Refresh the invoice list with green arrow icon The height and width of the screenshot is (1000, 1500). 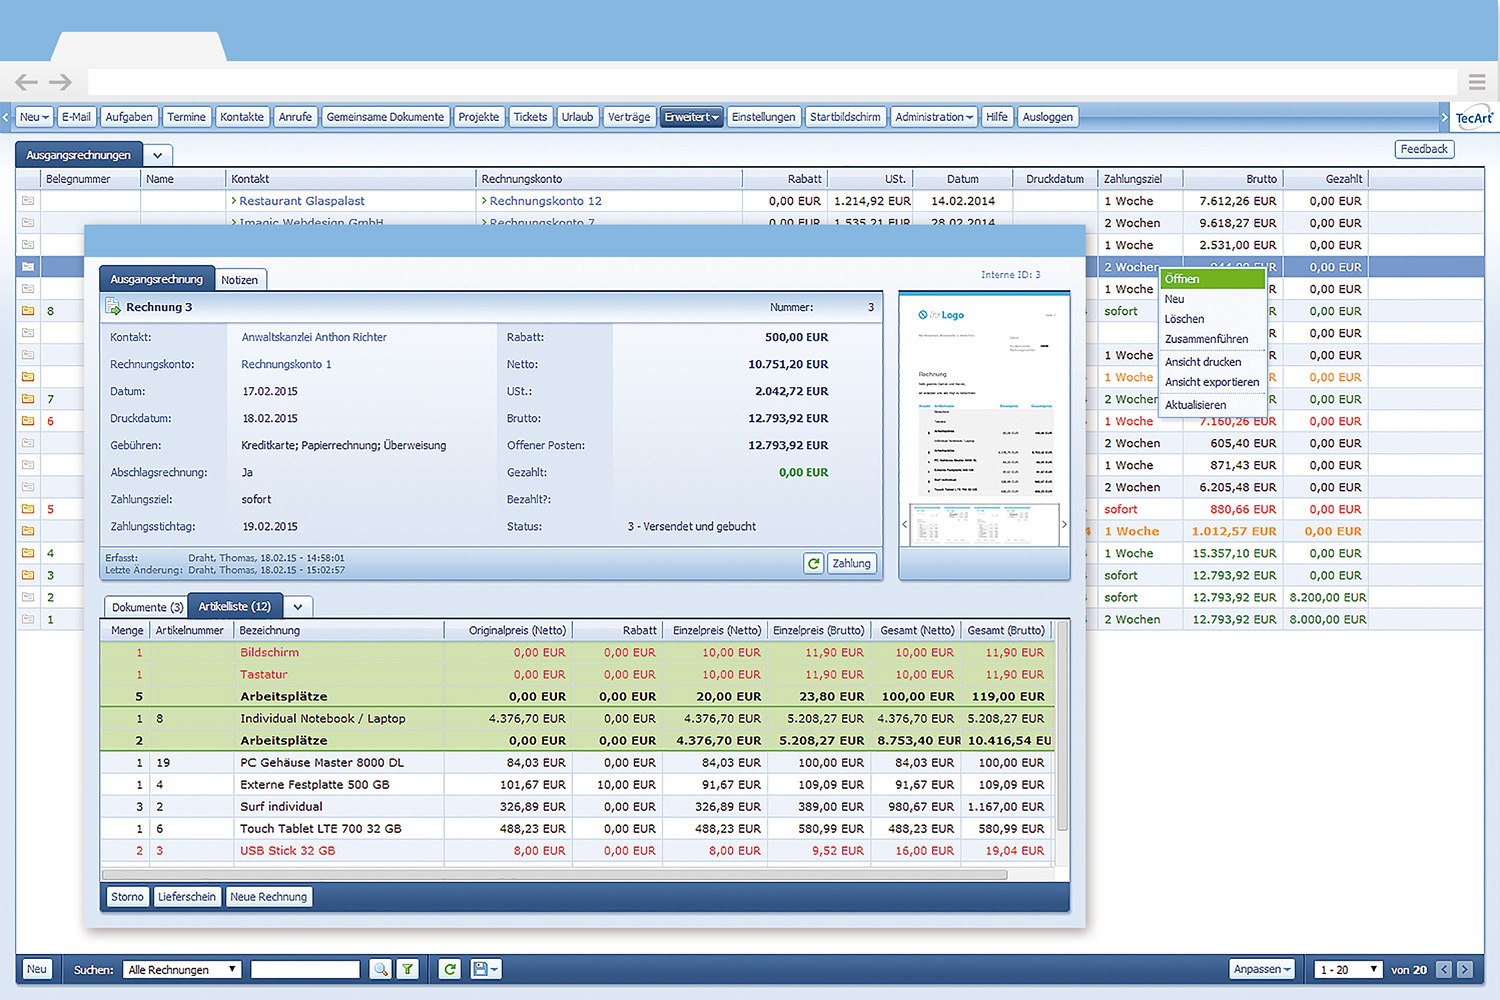point(450,969)
